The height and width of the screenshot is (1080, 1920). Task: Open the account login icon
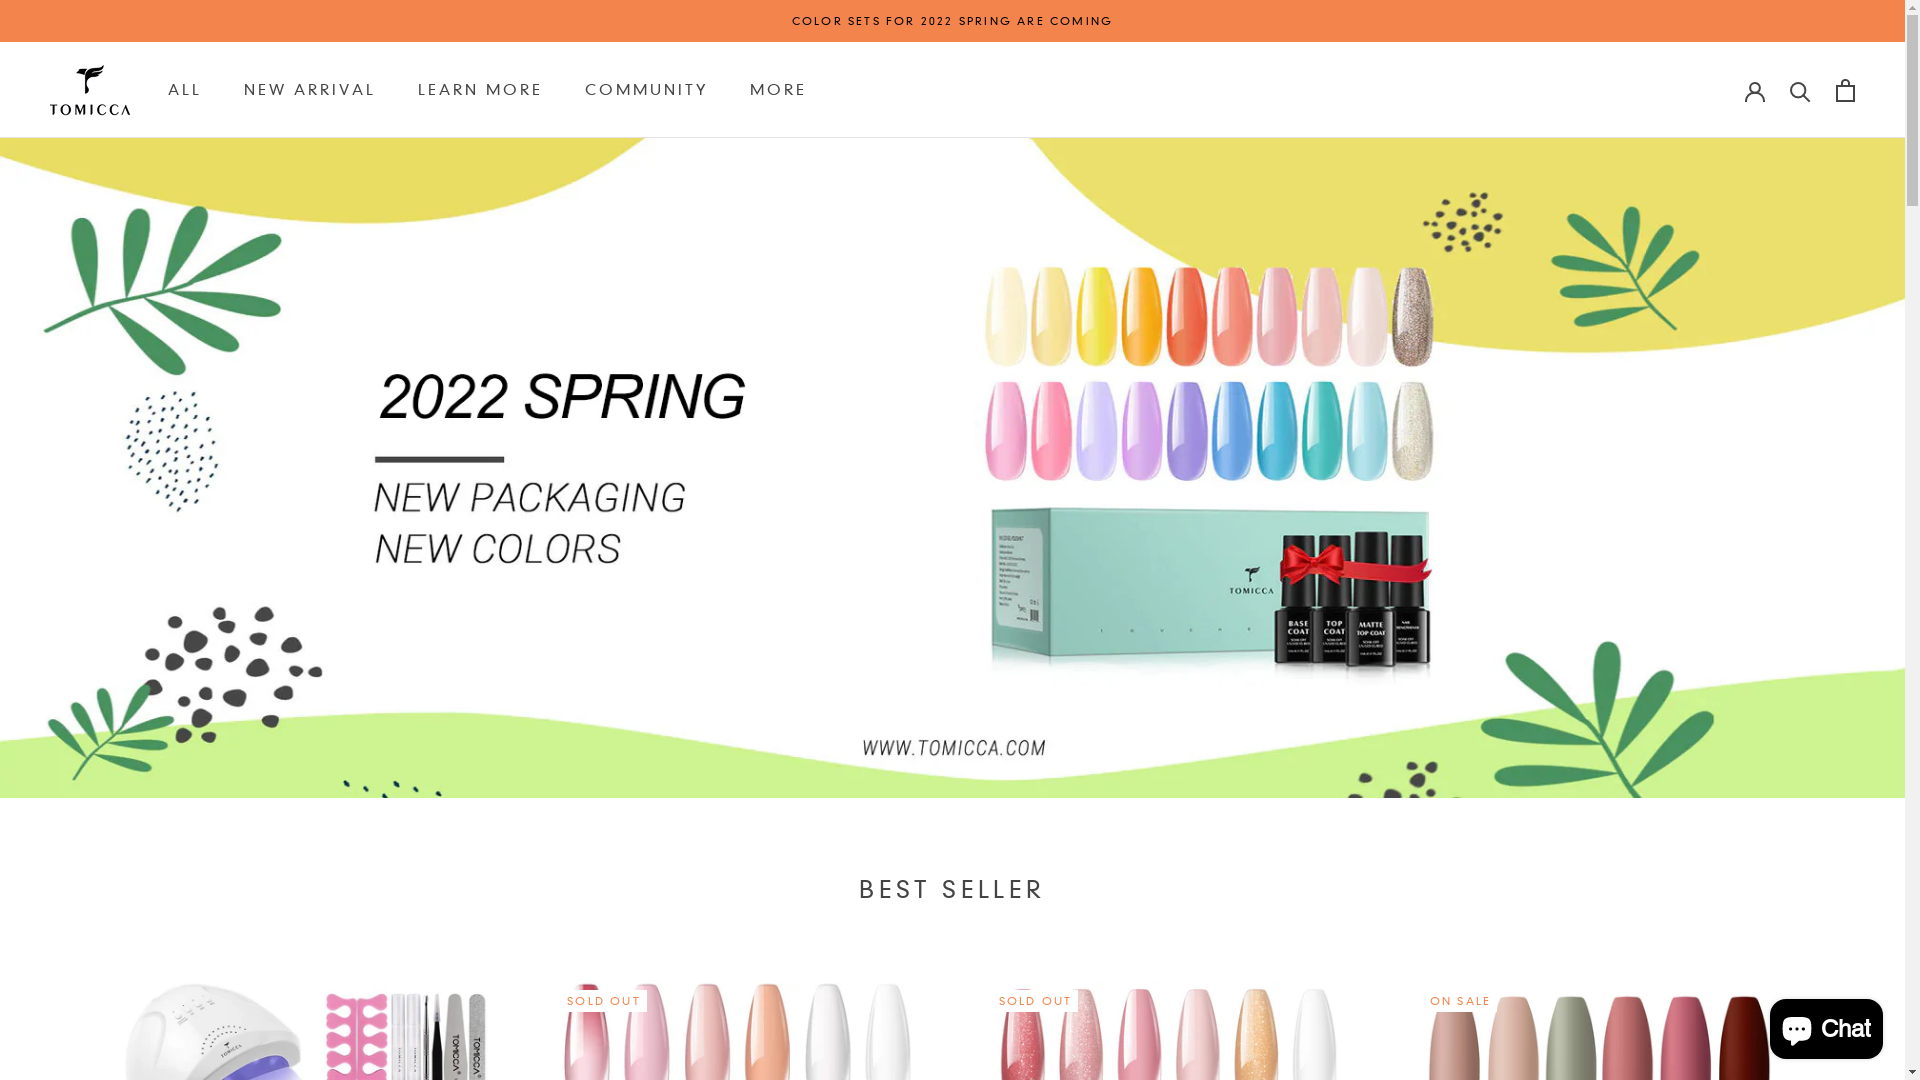click(1755, 90)
